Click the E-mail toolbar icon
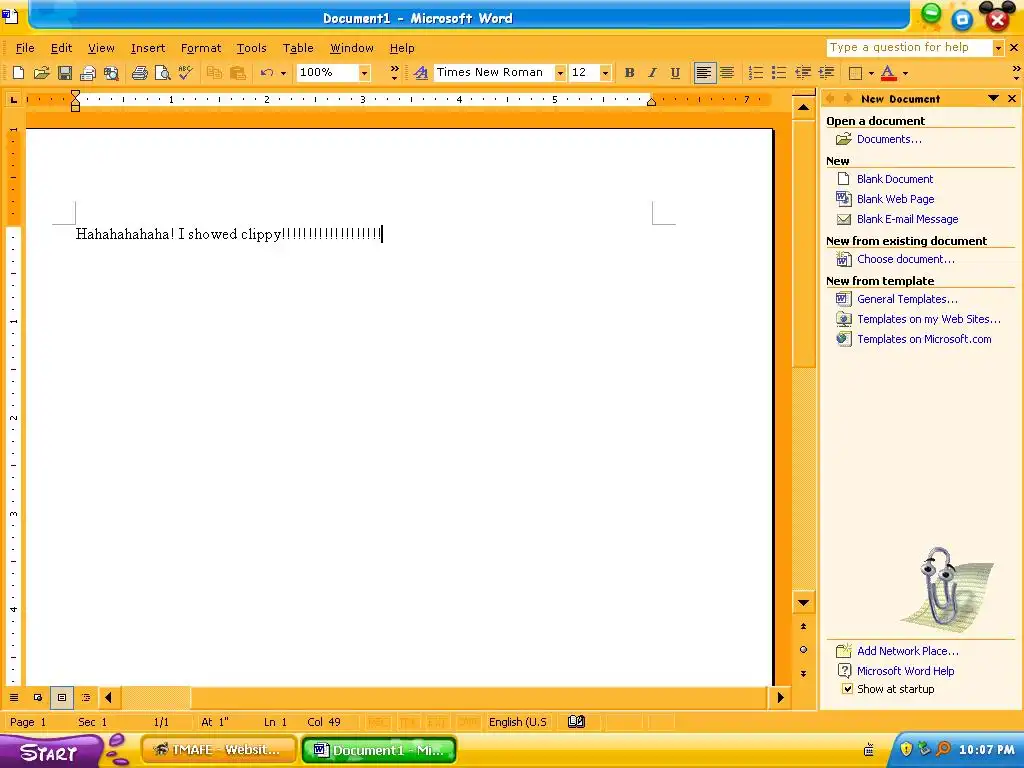1024x768 pixels. [88, 73]
